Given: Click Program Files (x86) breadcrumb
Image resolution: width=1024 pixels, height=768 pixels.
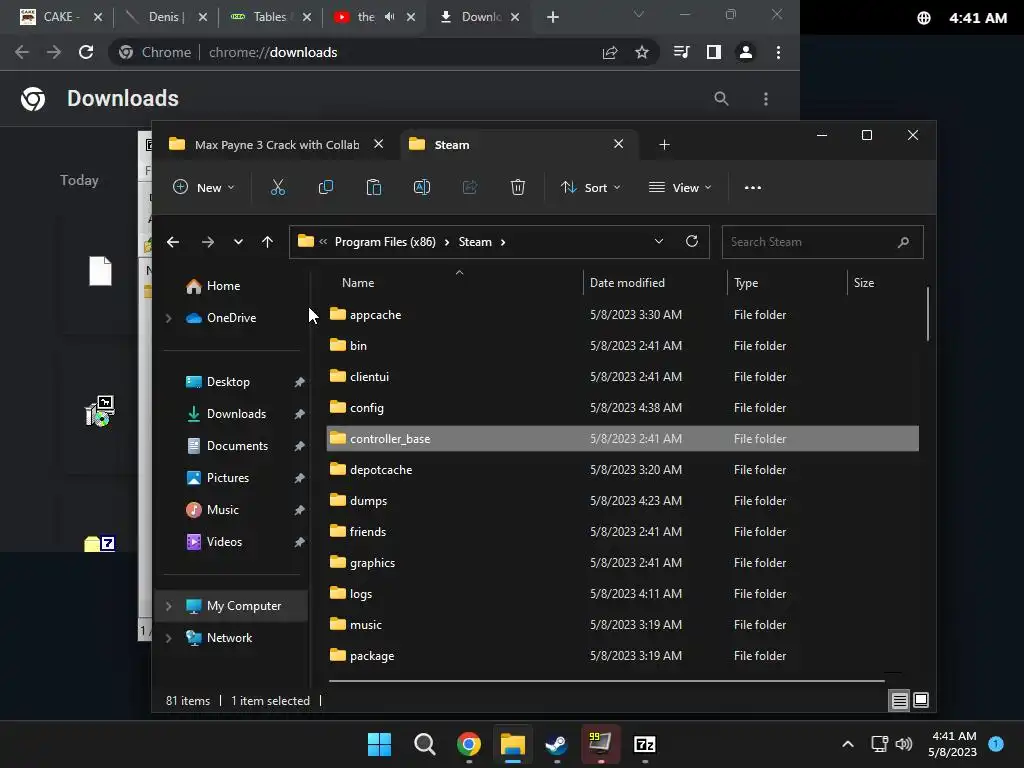Looking at the screenshot, I should (x=385, y=242).
